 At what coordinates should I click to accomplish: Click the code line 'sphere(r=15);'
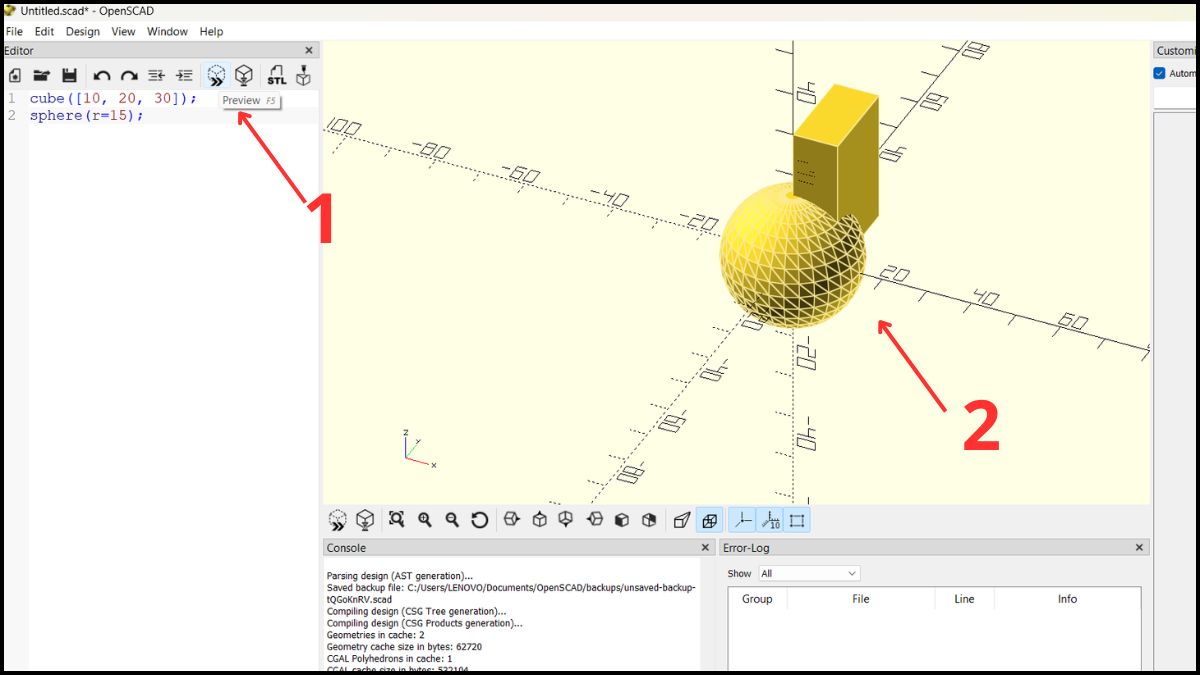[87, 115]
